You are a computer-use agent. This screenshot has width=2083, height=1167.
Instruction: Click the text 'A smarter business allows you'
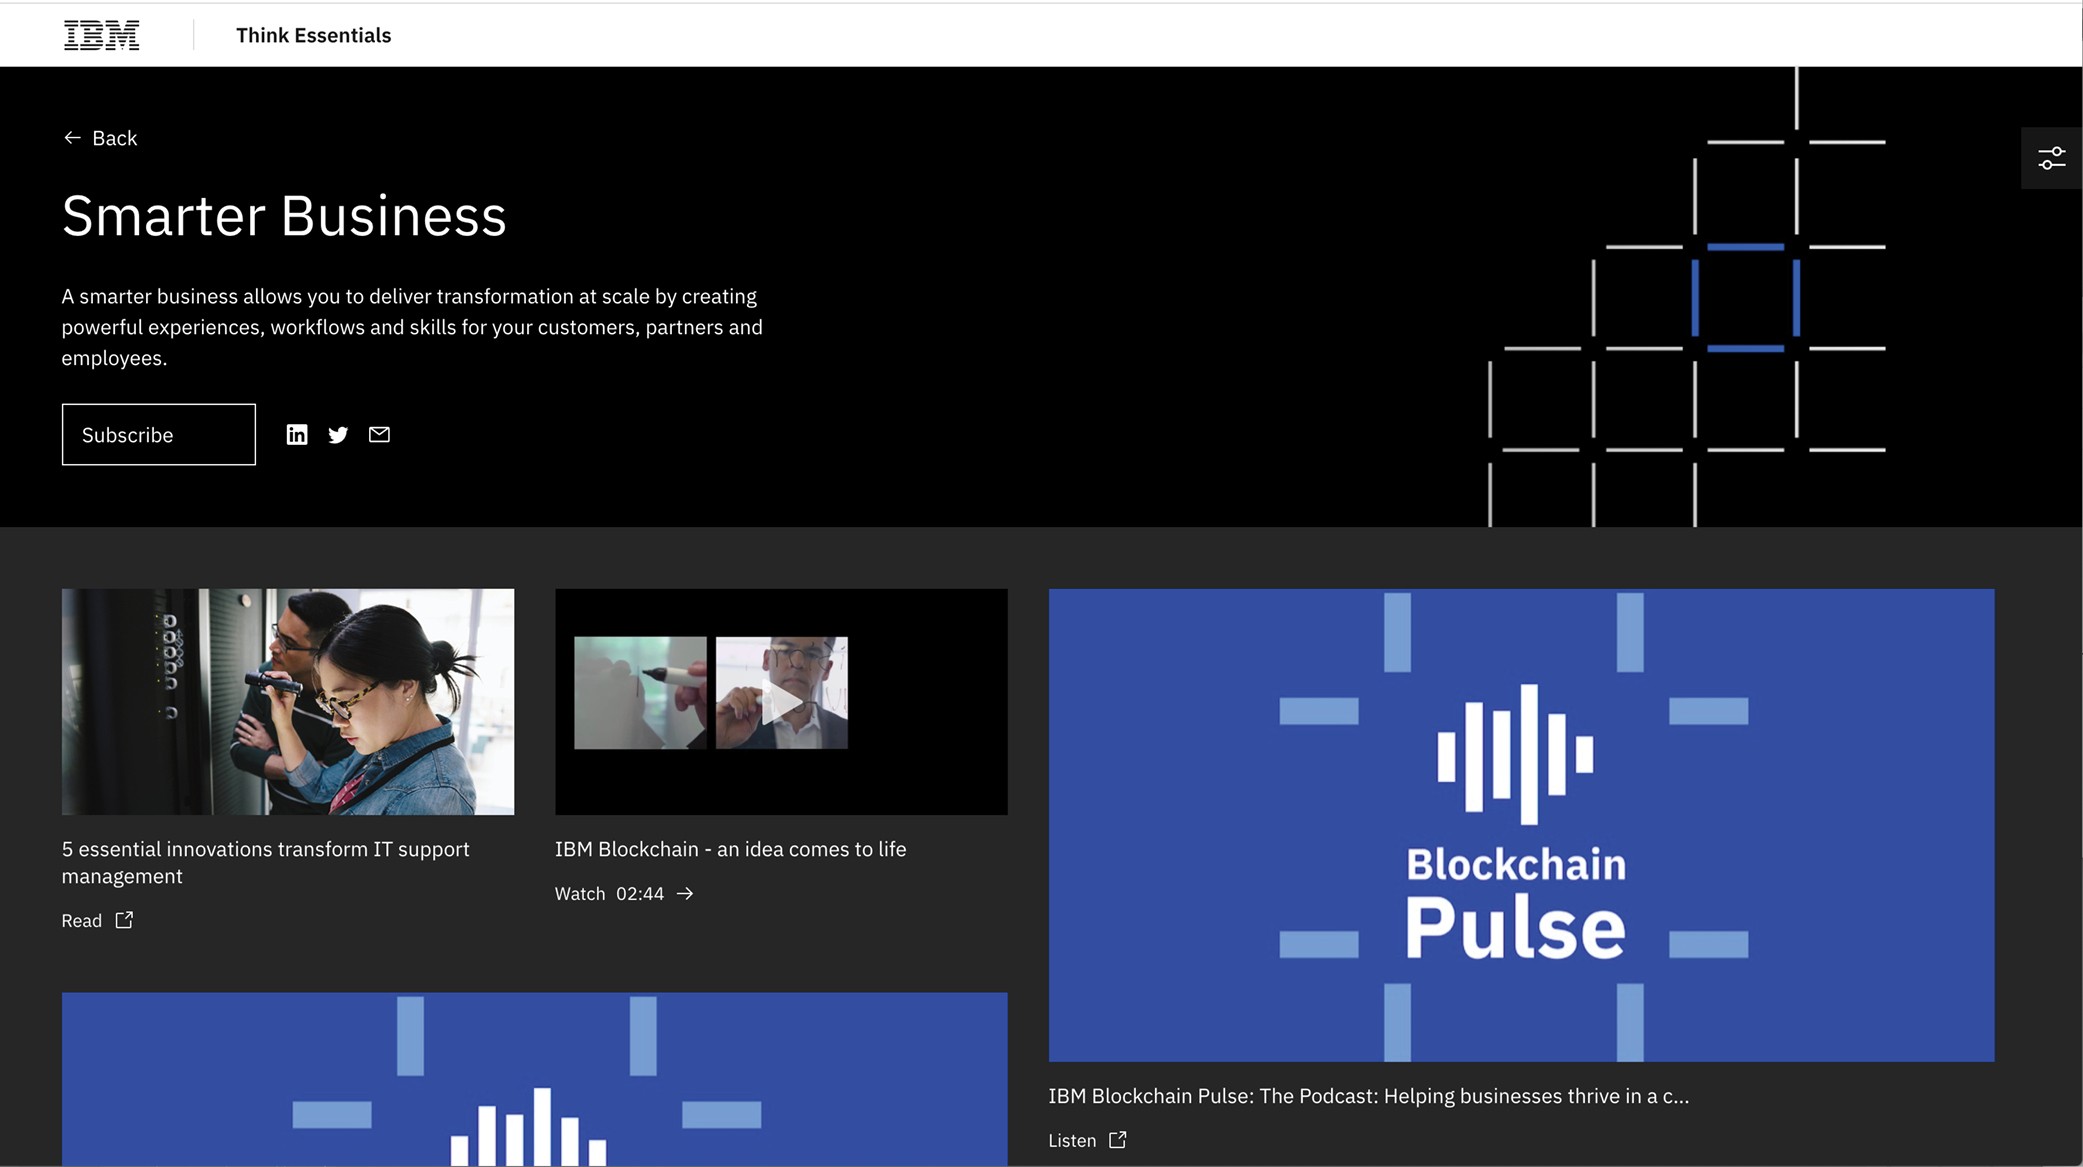coord(200,296)
